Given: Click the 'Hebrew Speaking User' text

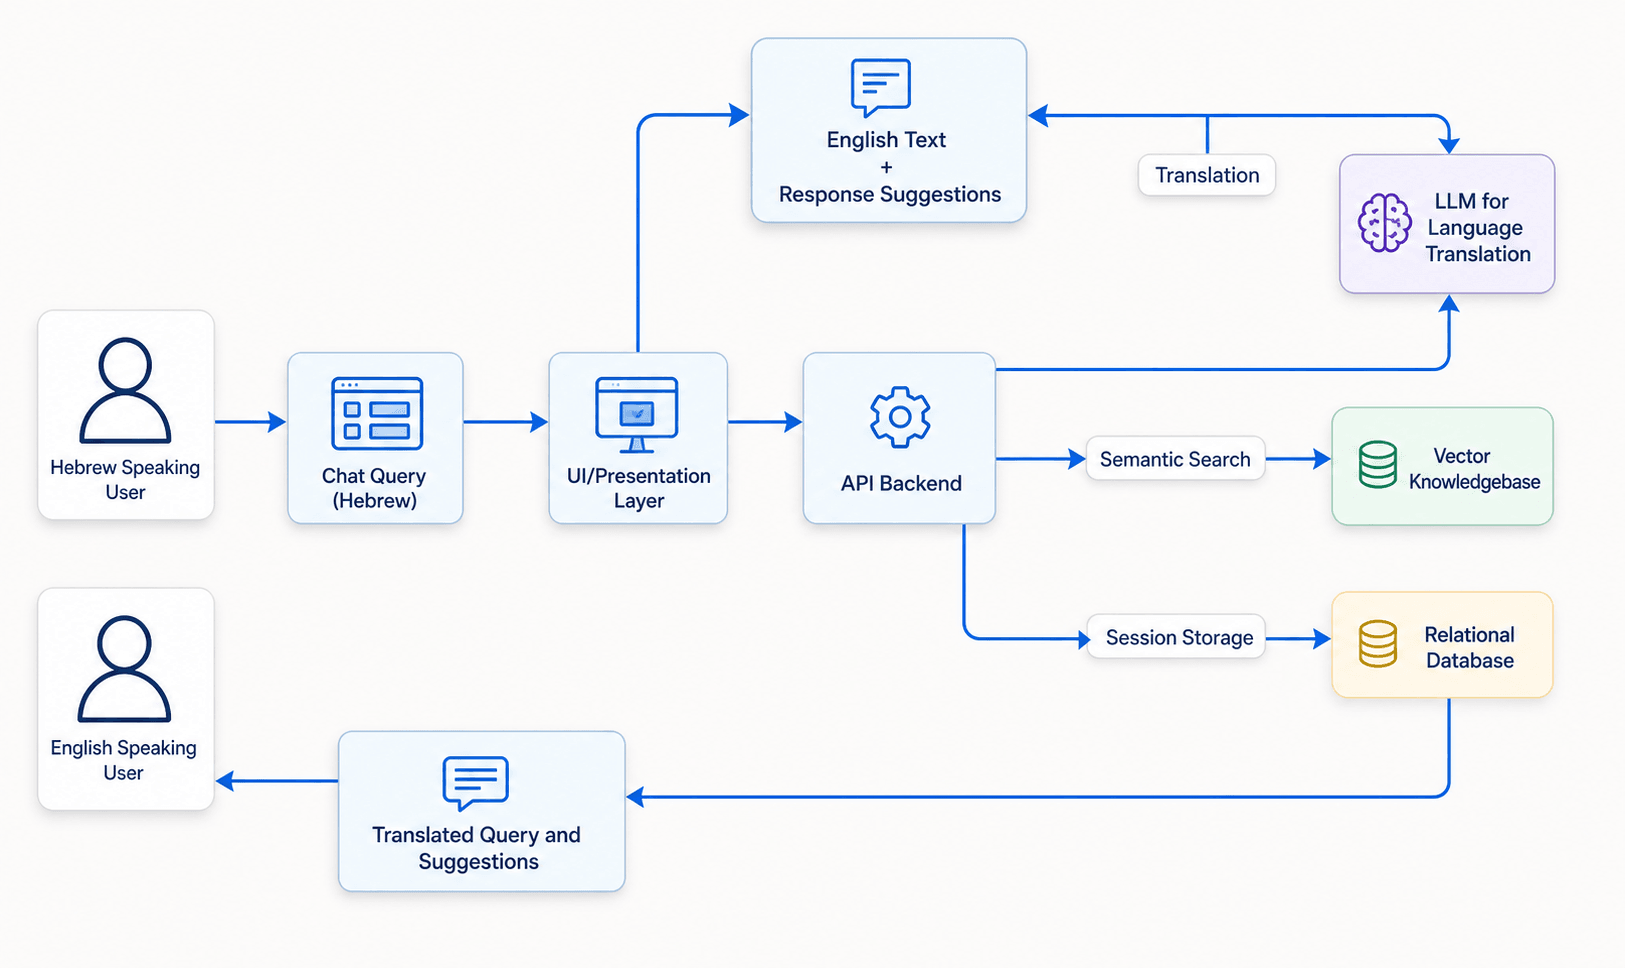Looking at the screenshot, I should tap(125, 480).
